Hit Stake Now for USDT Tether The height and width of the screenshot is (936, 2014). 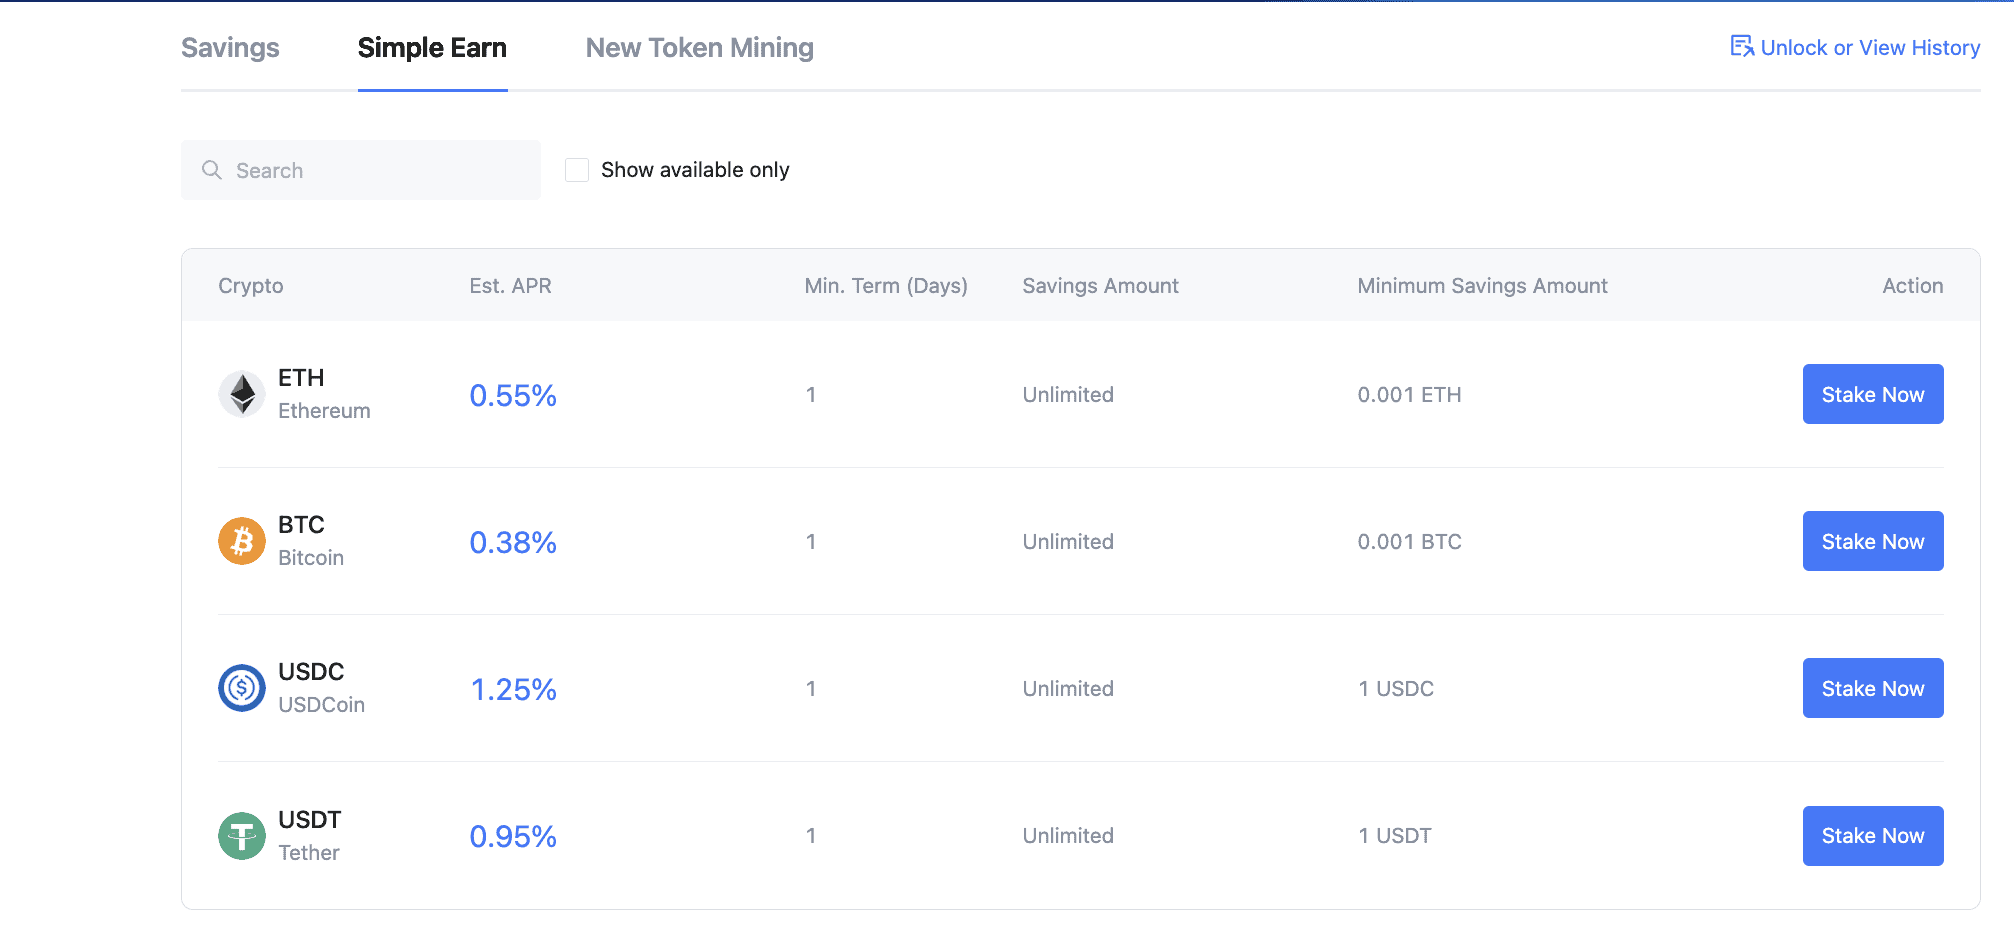[1872, 835]
